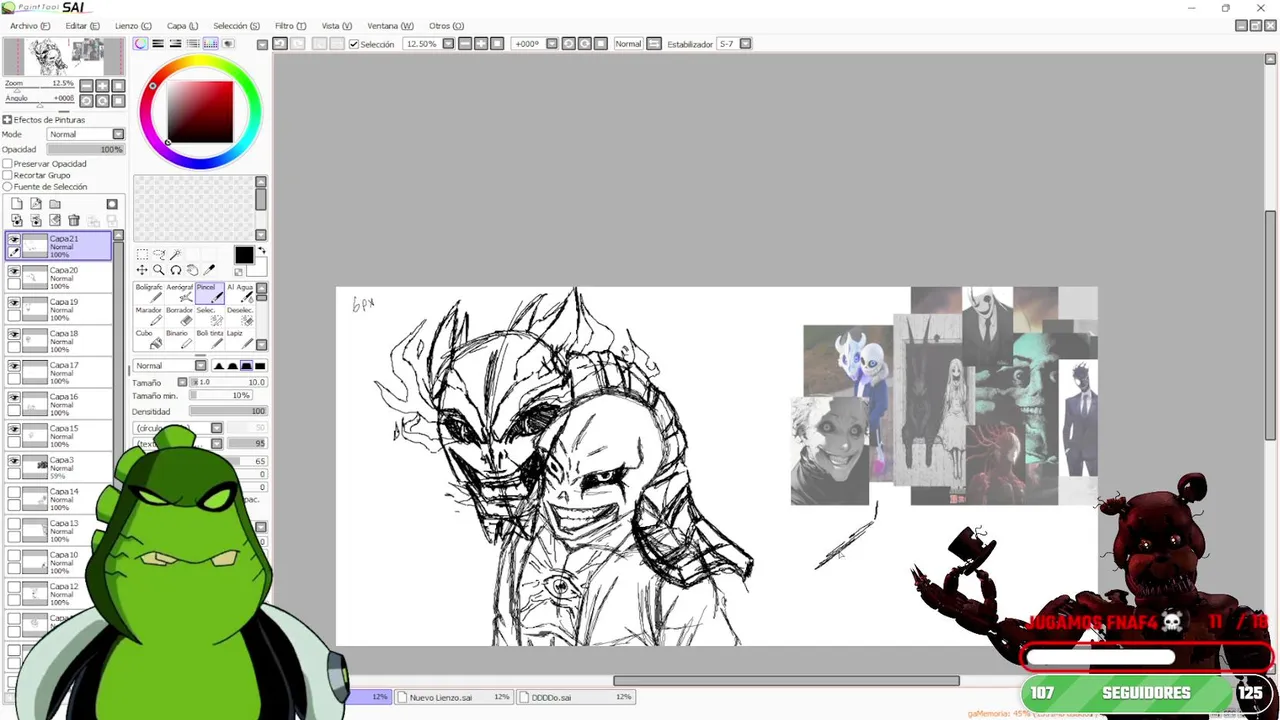
Task: Uncheck the Selección checkbox in toolbar
Action: click(x=354, y=44)
